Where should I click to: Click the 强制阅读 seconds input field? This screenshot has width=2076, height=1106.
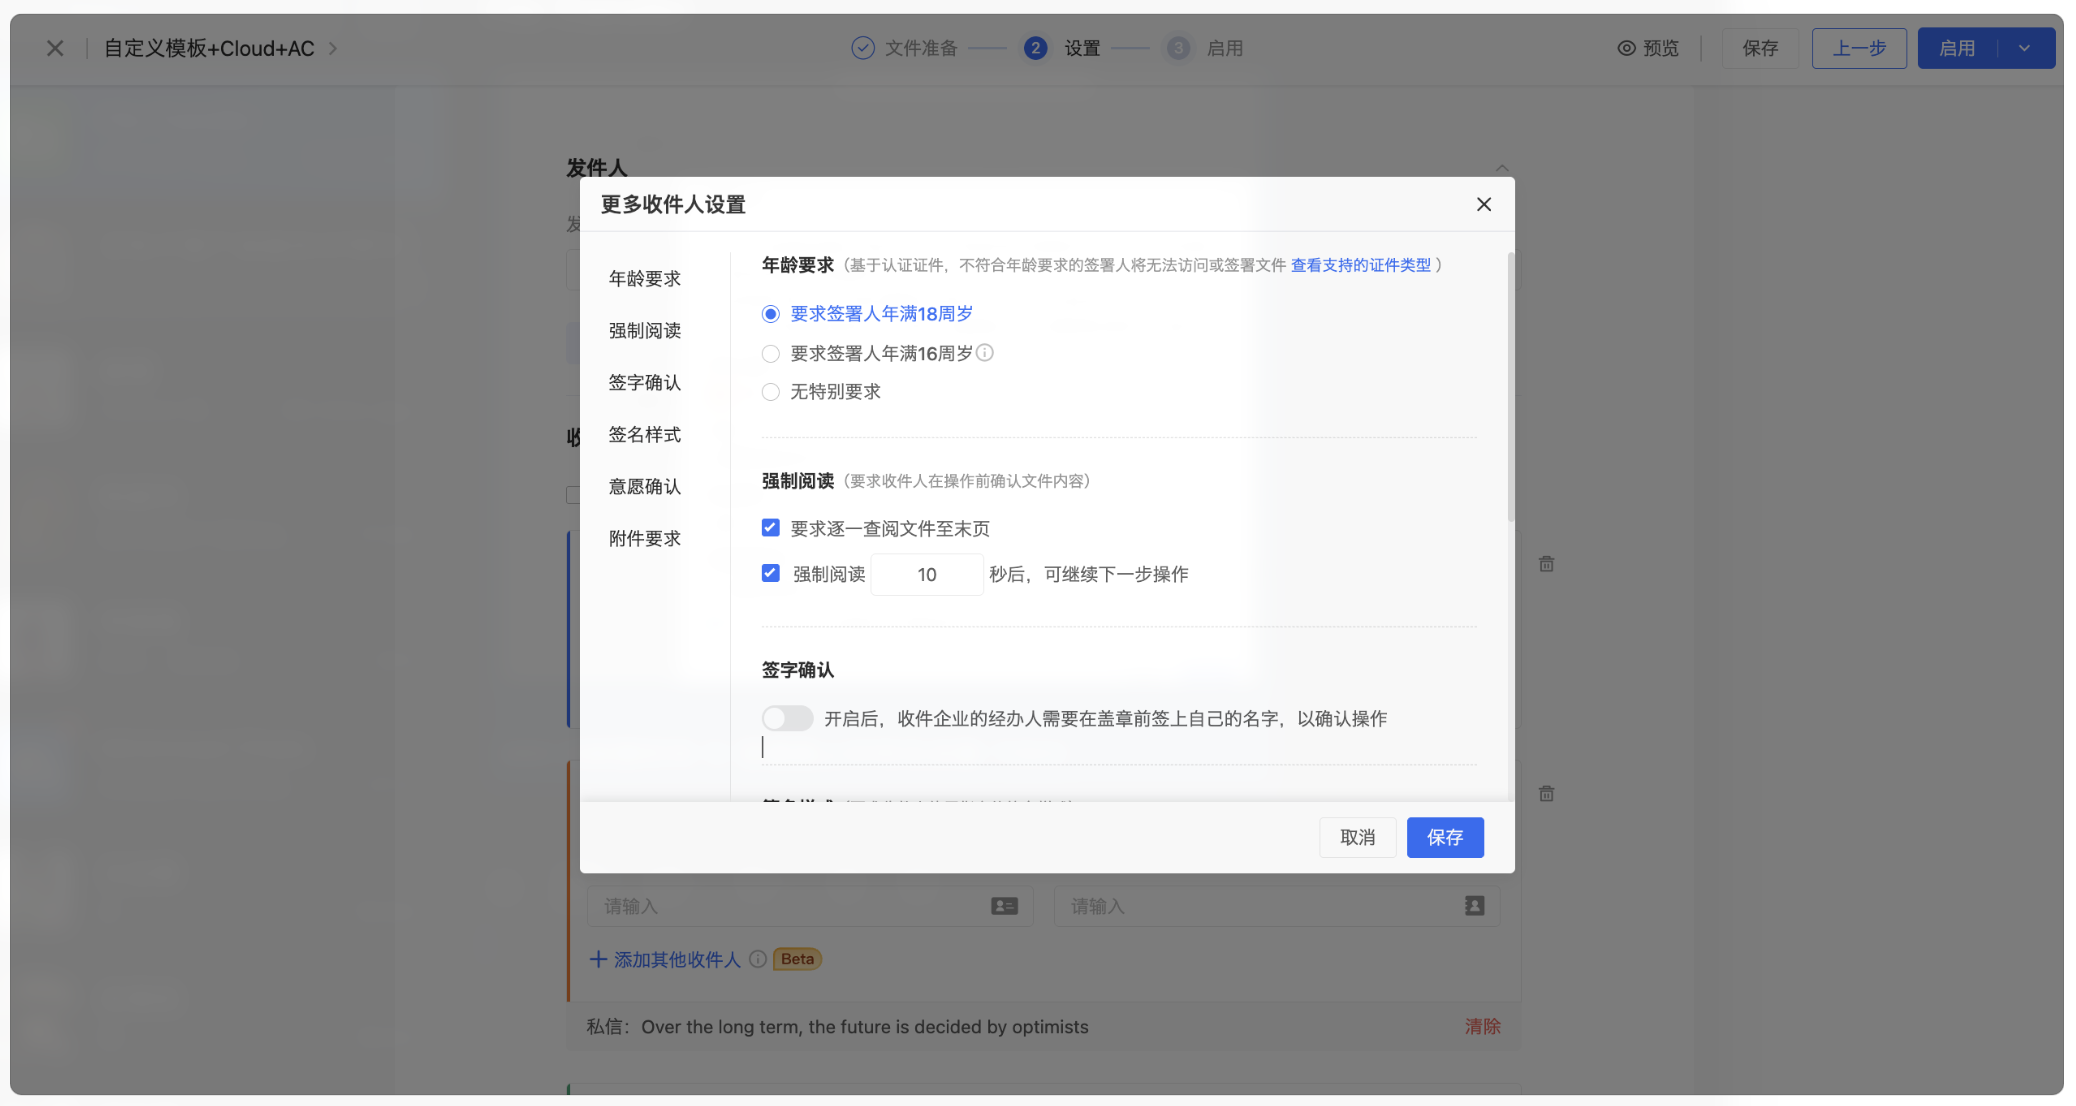tap(927, 575)
